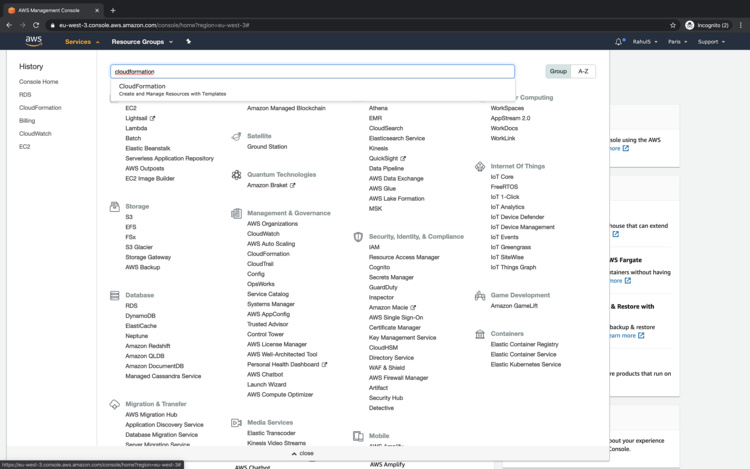This screenshot has width=750, height=469.
Task: Click the Storage category icon
Action: pyautogui.click(x=115, y=207)
